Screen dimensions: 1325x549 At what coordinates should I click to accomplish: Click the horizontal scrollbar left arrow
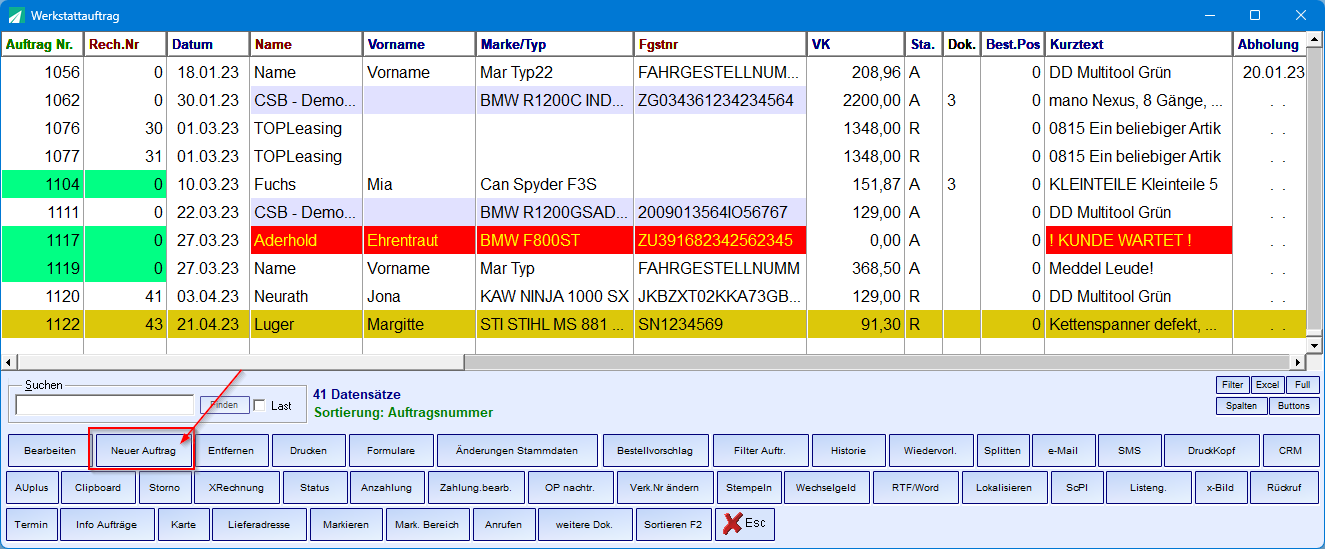8,362
